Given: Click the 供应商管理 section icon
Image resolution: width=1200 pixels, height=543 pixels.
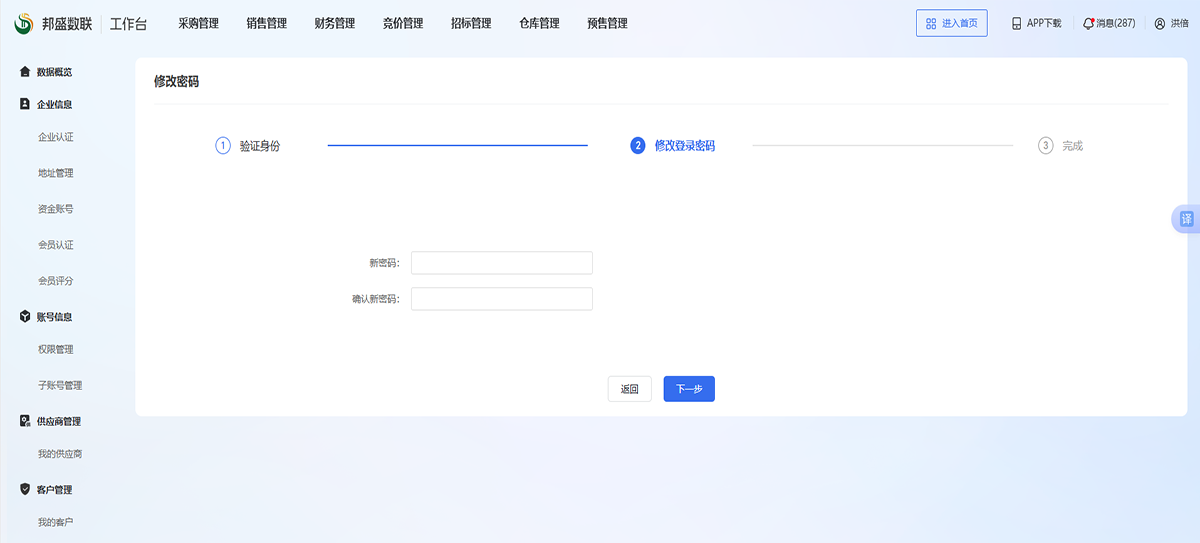Looking at the screenshot, I should point(25,421).
